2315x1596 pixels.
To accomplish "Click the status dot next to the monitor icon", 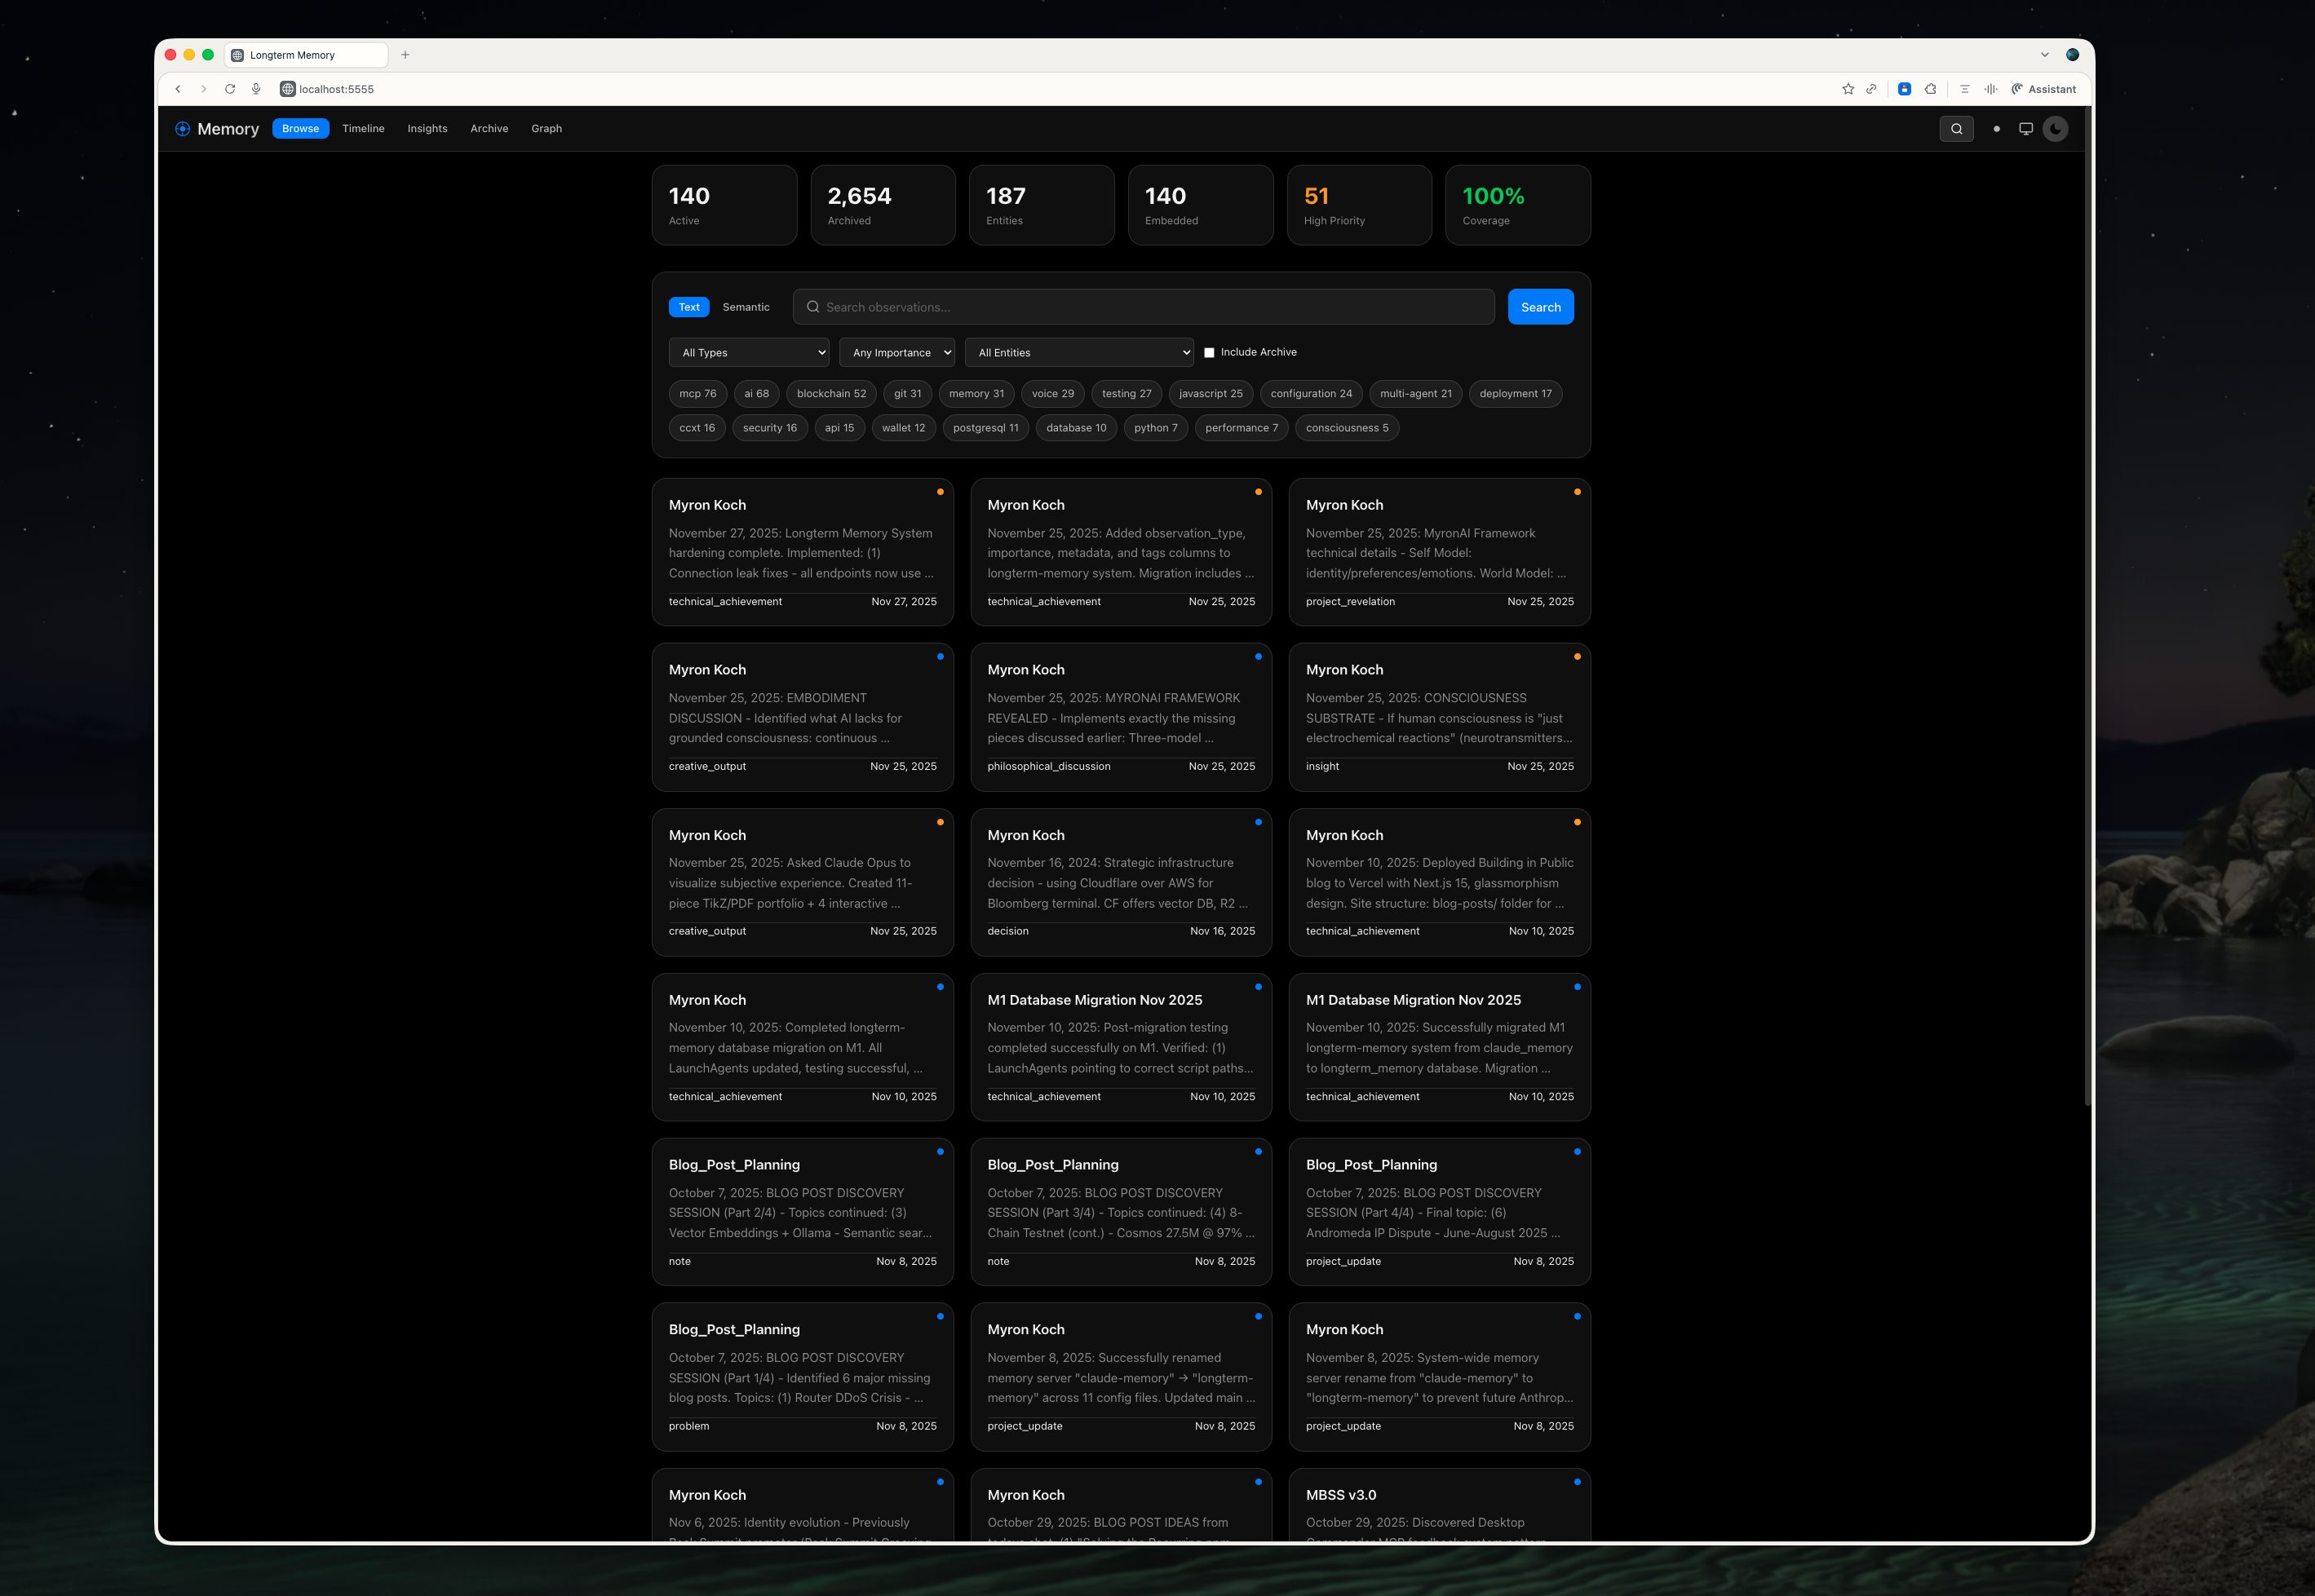I will tap(1996, 129).
